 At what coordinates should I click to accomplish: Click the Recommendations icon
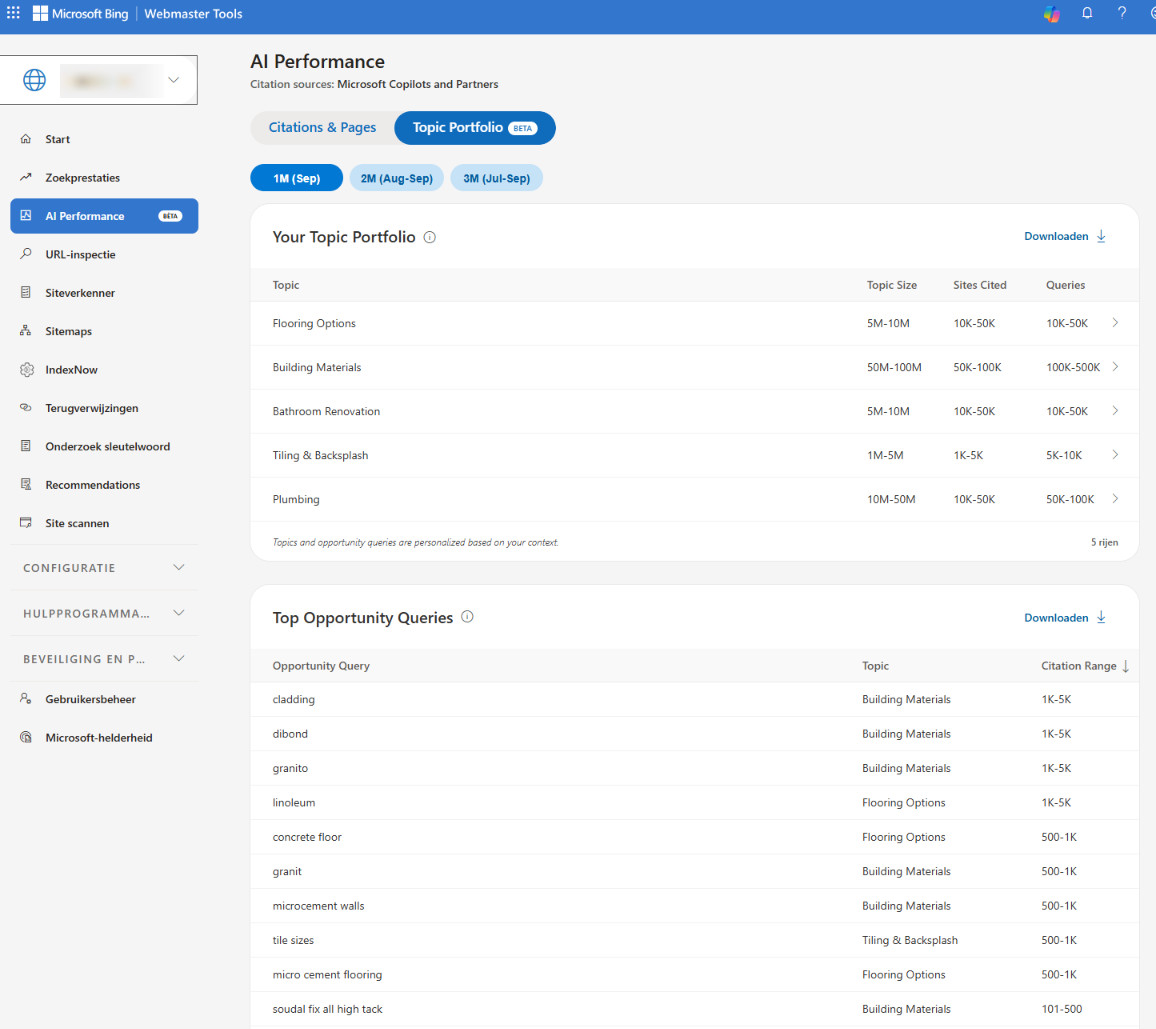[x=26, y=484]
